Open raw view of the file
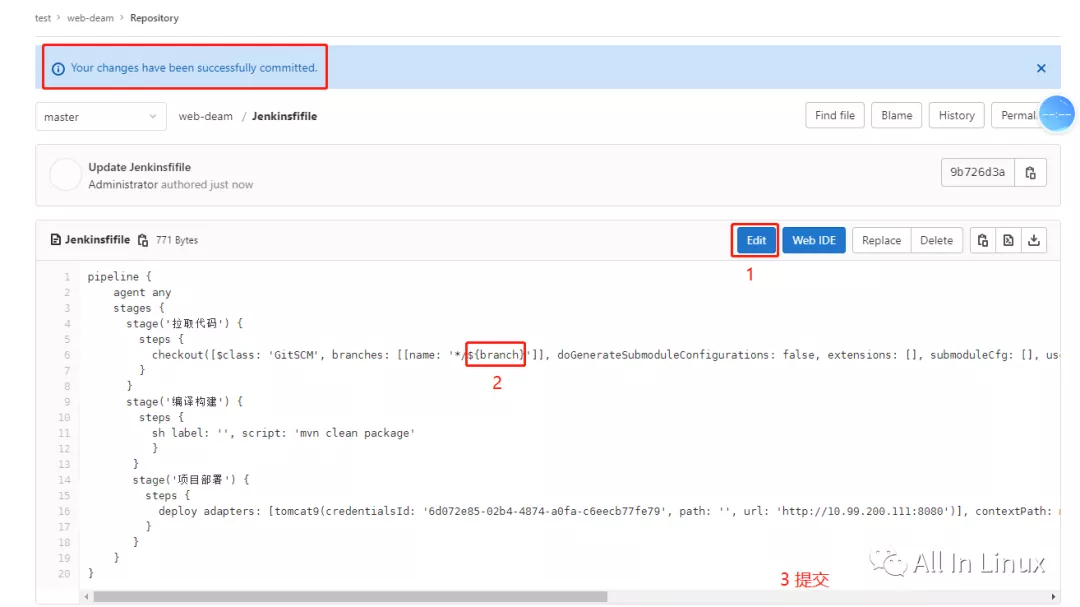The image size is (1080, 607). coord(1010,240)
